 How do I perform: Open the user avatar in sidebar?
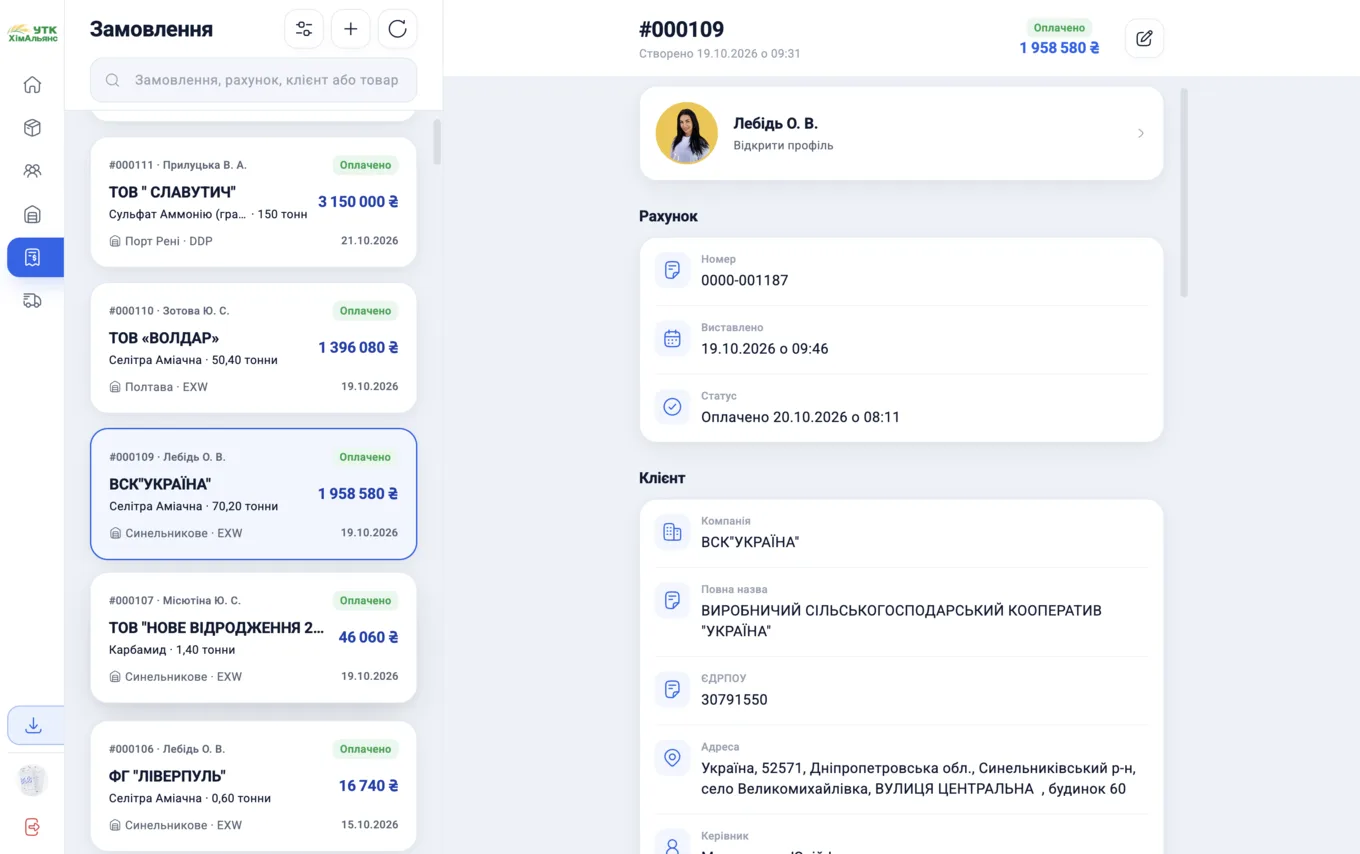(32, 780)
